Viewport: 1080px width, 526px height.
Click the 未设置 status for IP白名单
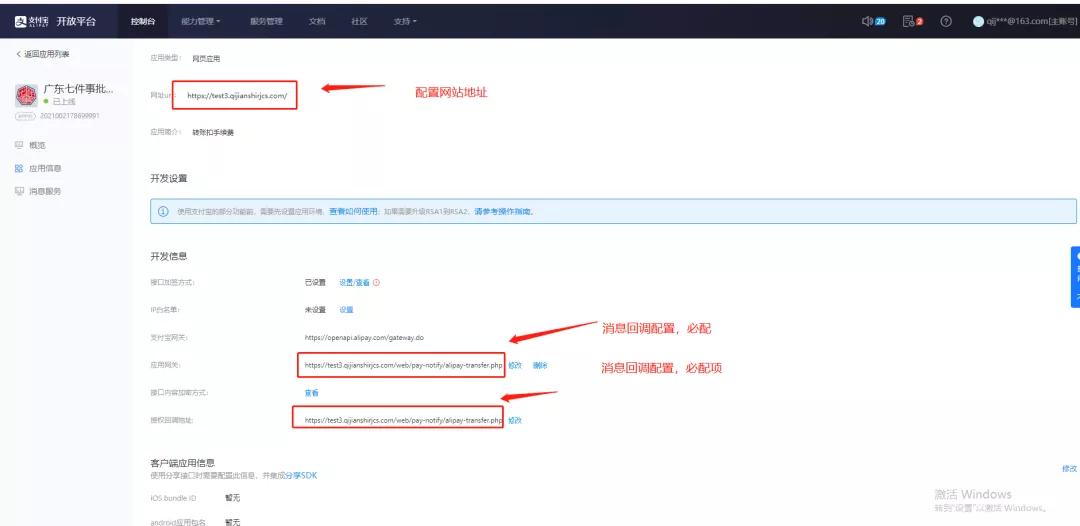point(315,310)
